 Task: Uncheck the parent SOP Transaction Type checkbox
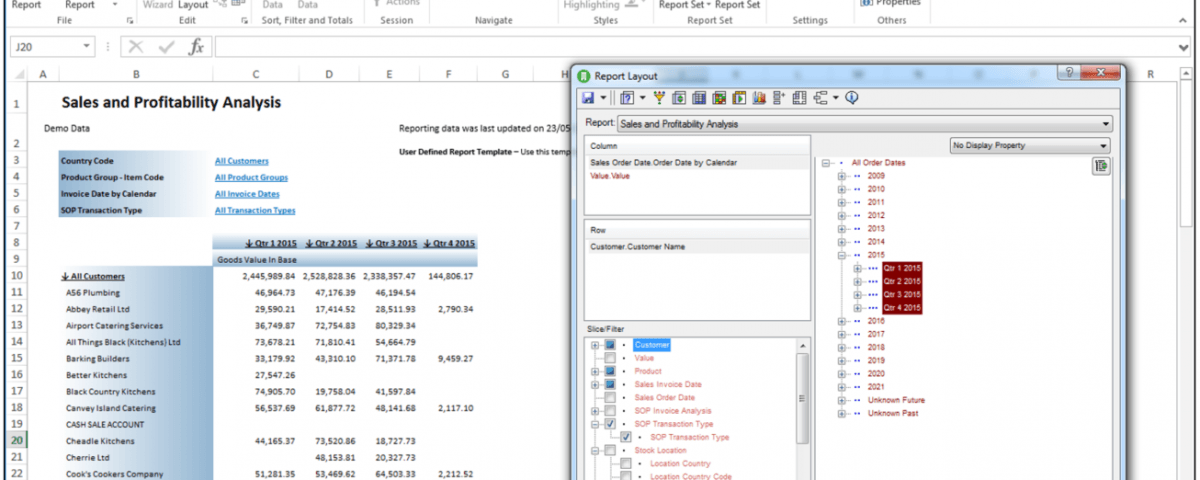click(x=610, y=424)
